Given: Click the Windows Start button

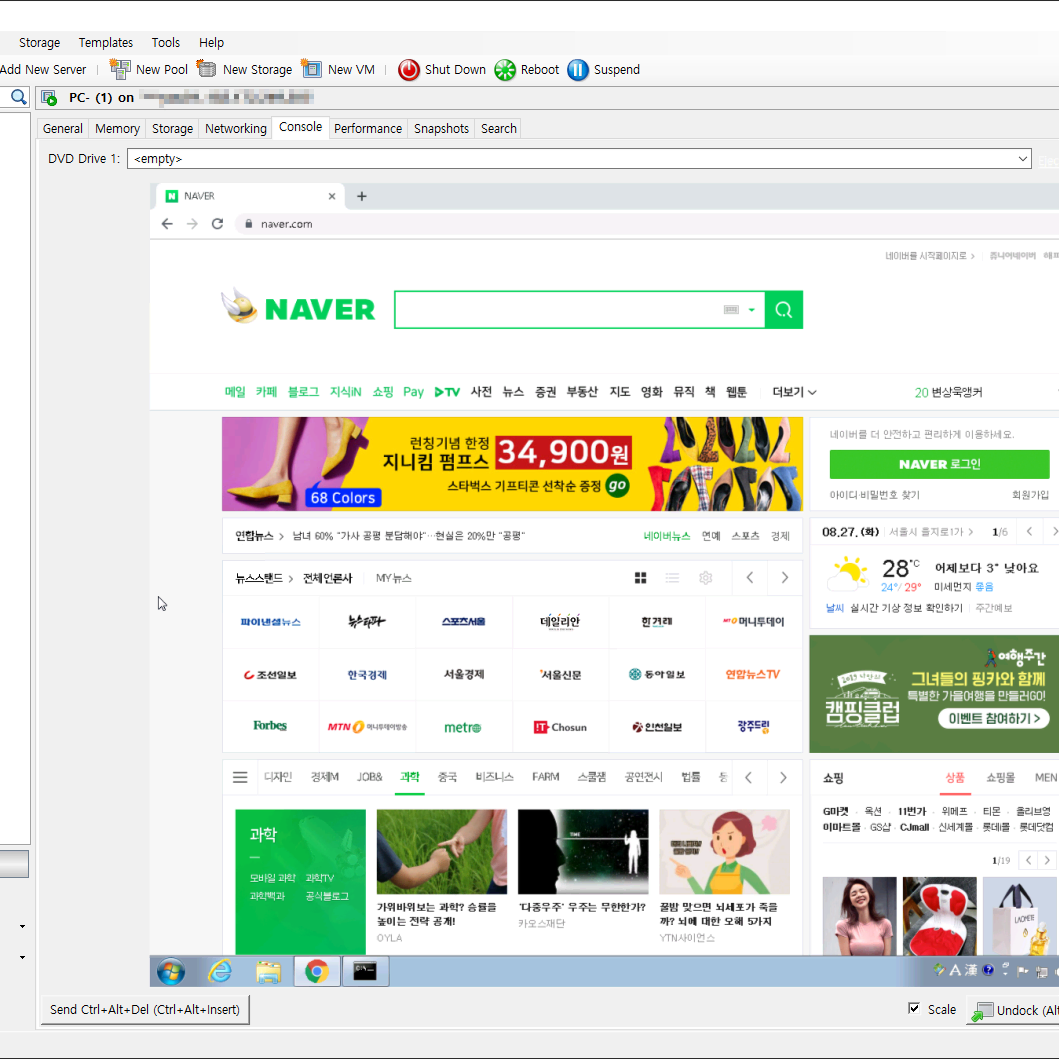Looking at the screenshot, I should [x=171, y=972].
